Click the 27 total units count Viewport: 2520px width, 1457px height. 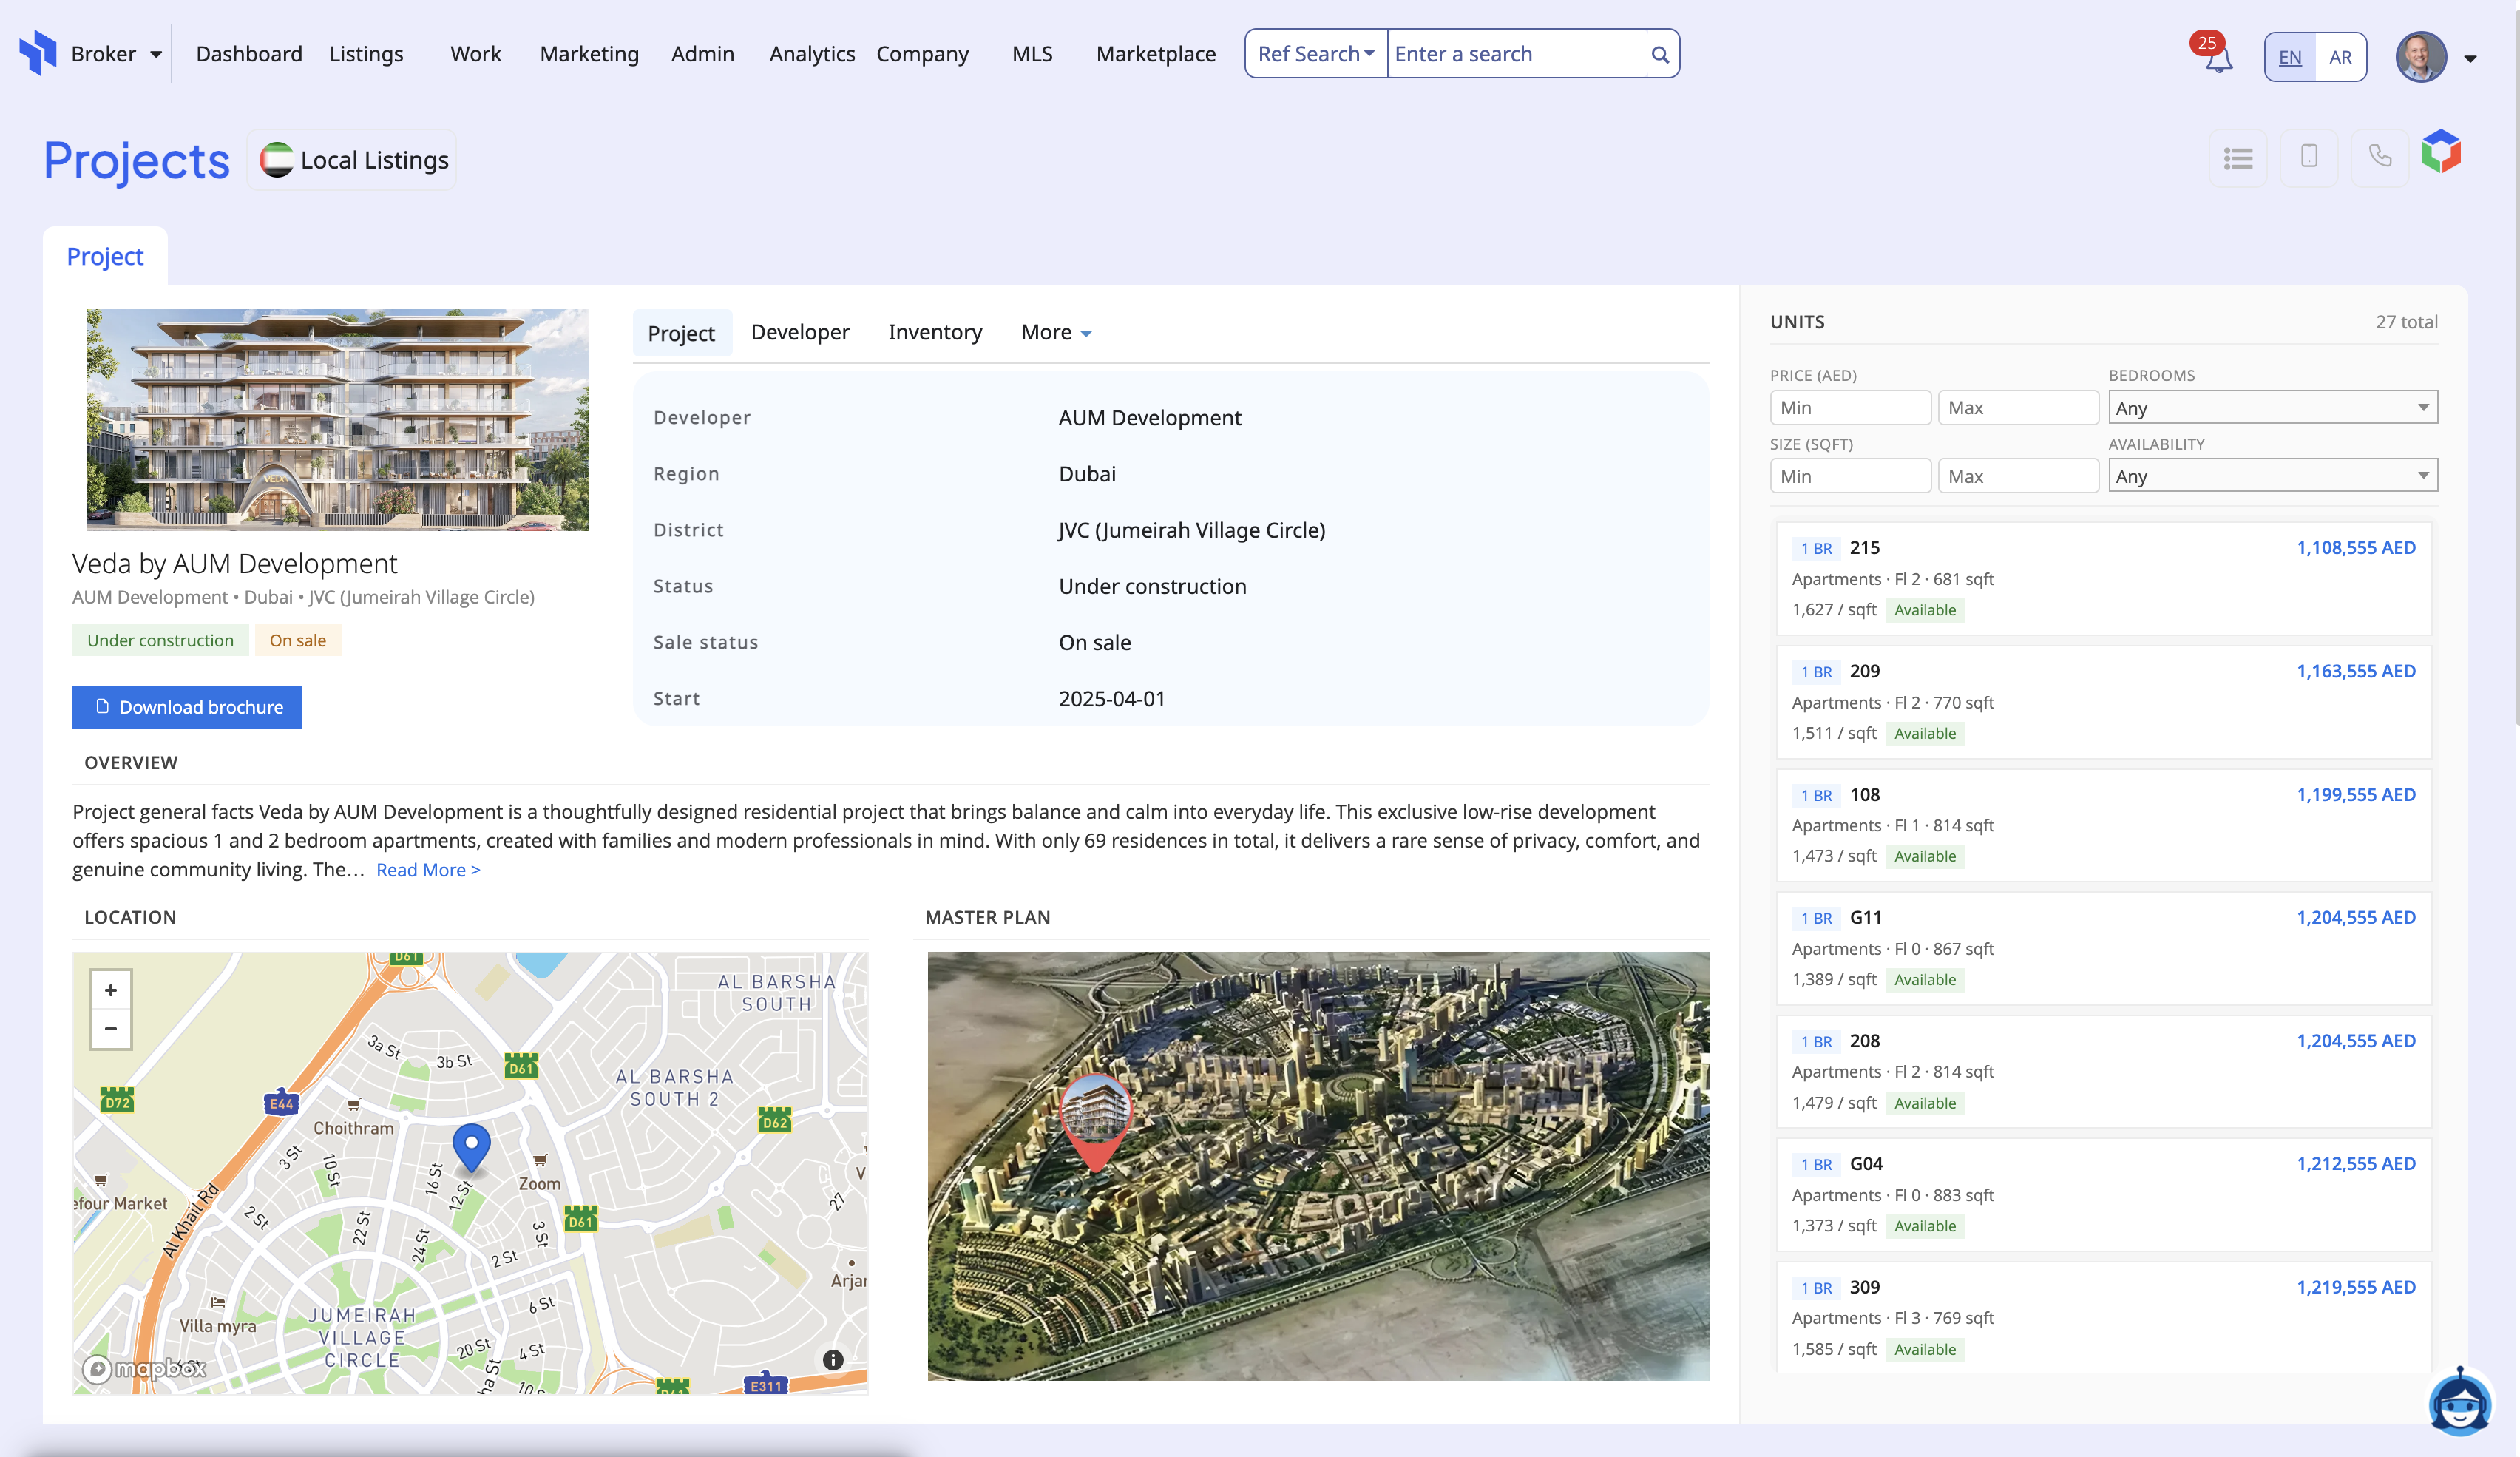2407,322
